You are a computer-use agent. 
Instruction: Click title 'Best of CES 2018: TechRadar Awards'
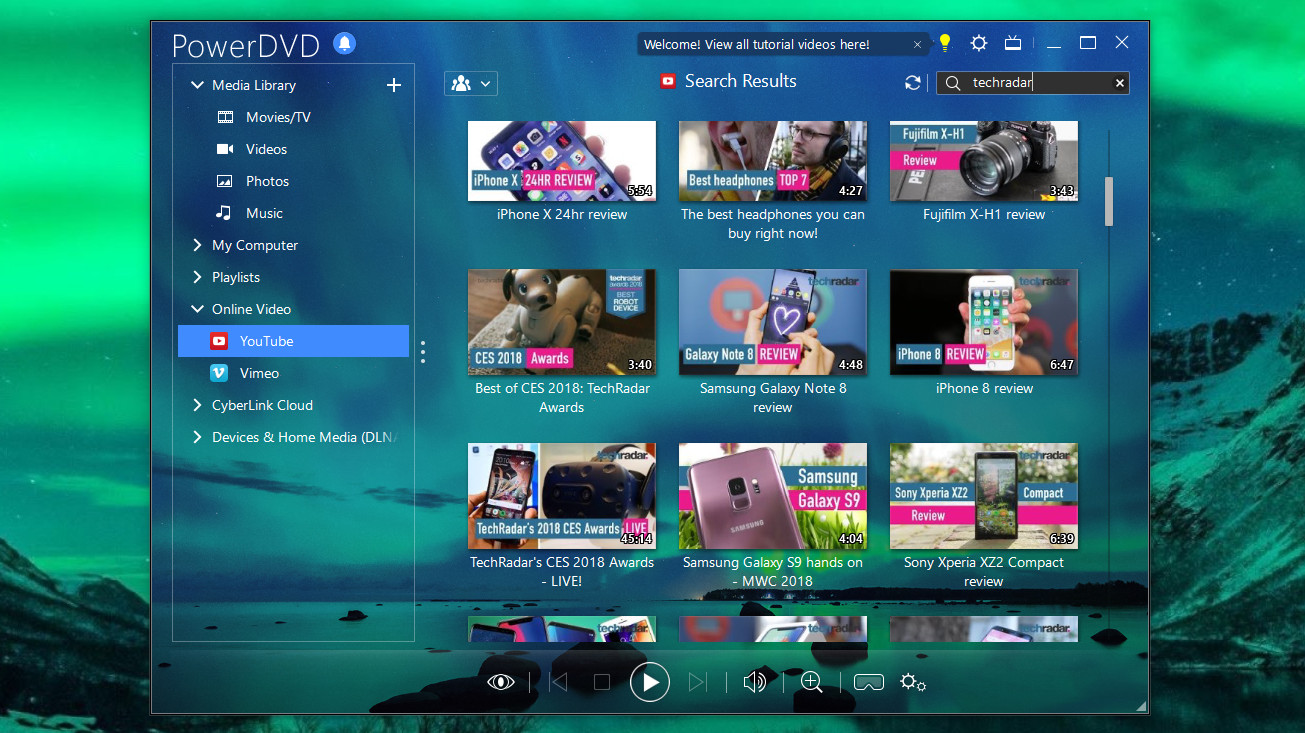pos(562,398)
